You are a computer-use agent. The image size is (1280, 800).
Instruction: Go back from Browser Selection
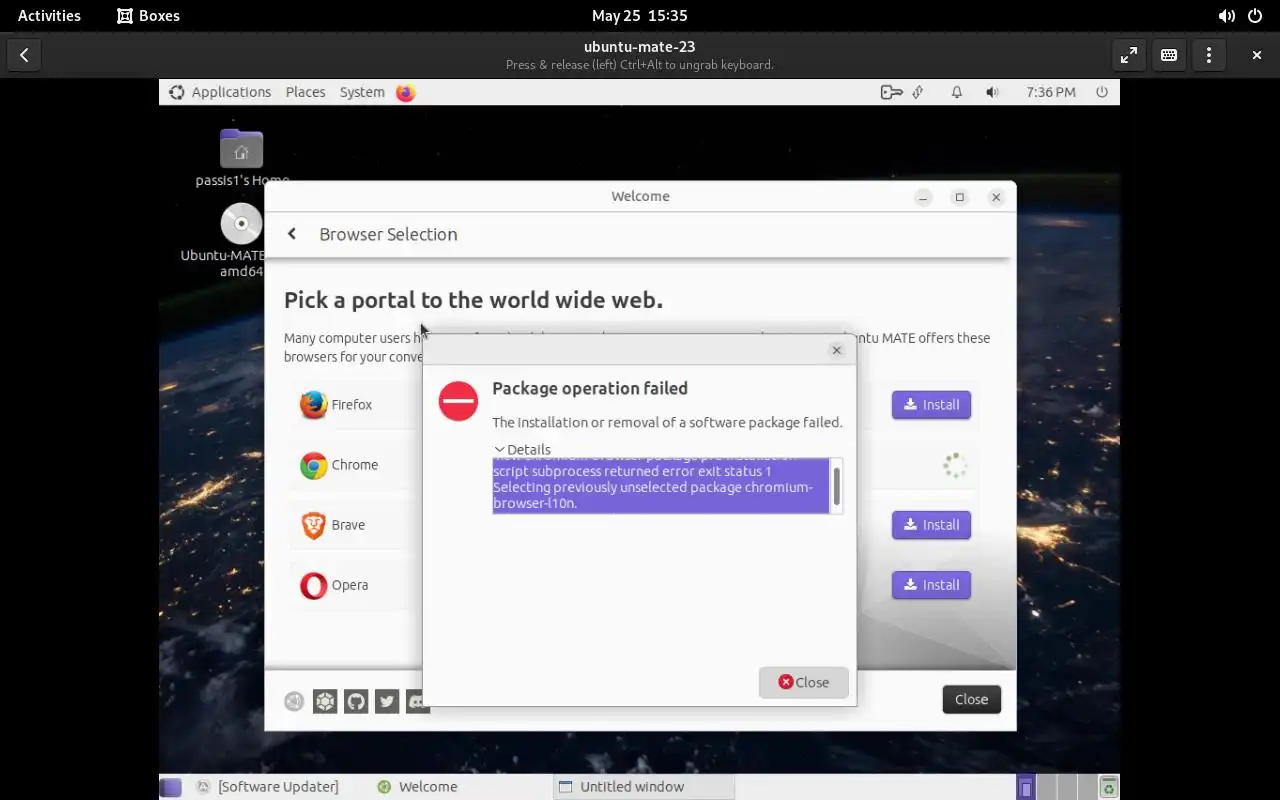pos(292,234)
